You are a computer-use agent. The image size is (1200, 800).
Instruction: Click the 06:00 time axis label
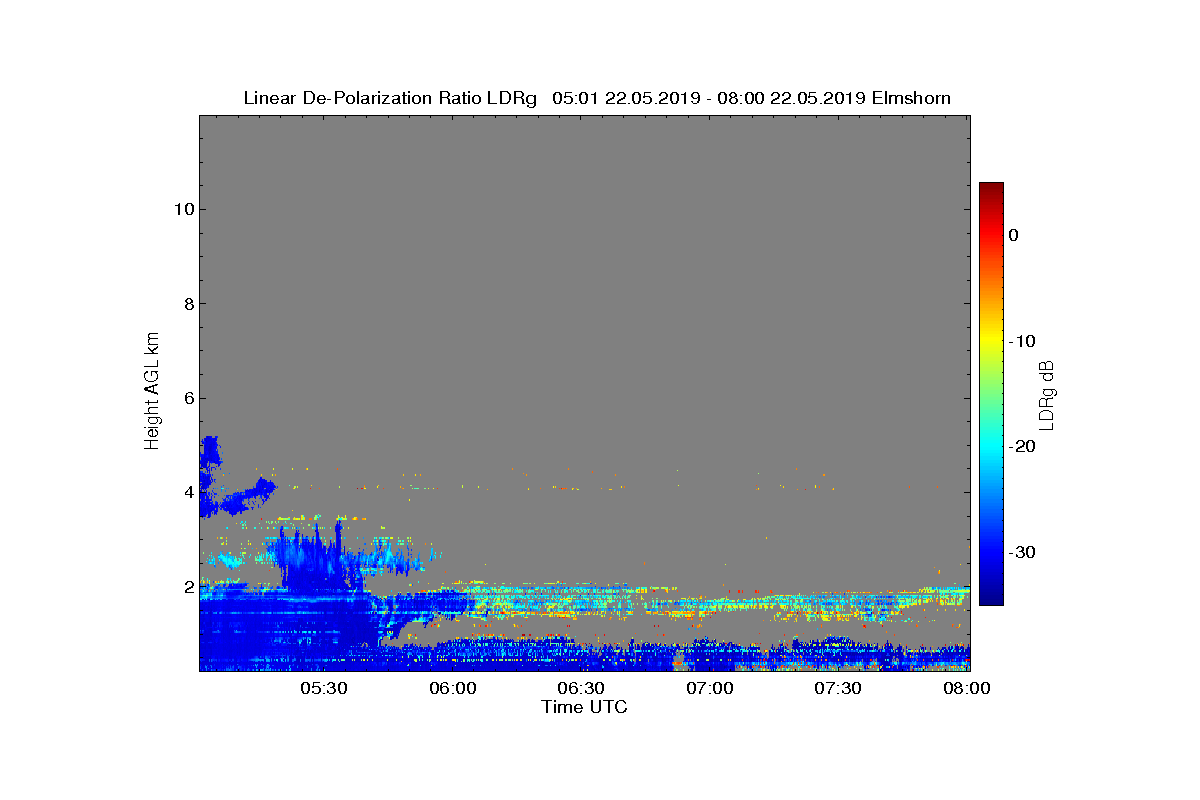point(452,688)
